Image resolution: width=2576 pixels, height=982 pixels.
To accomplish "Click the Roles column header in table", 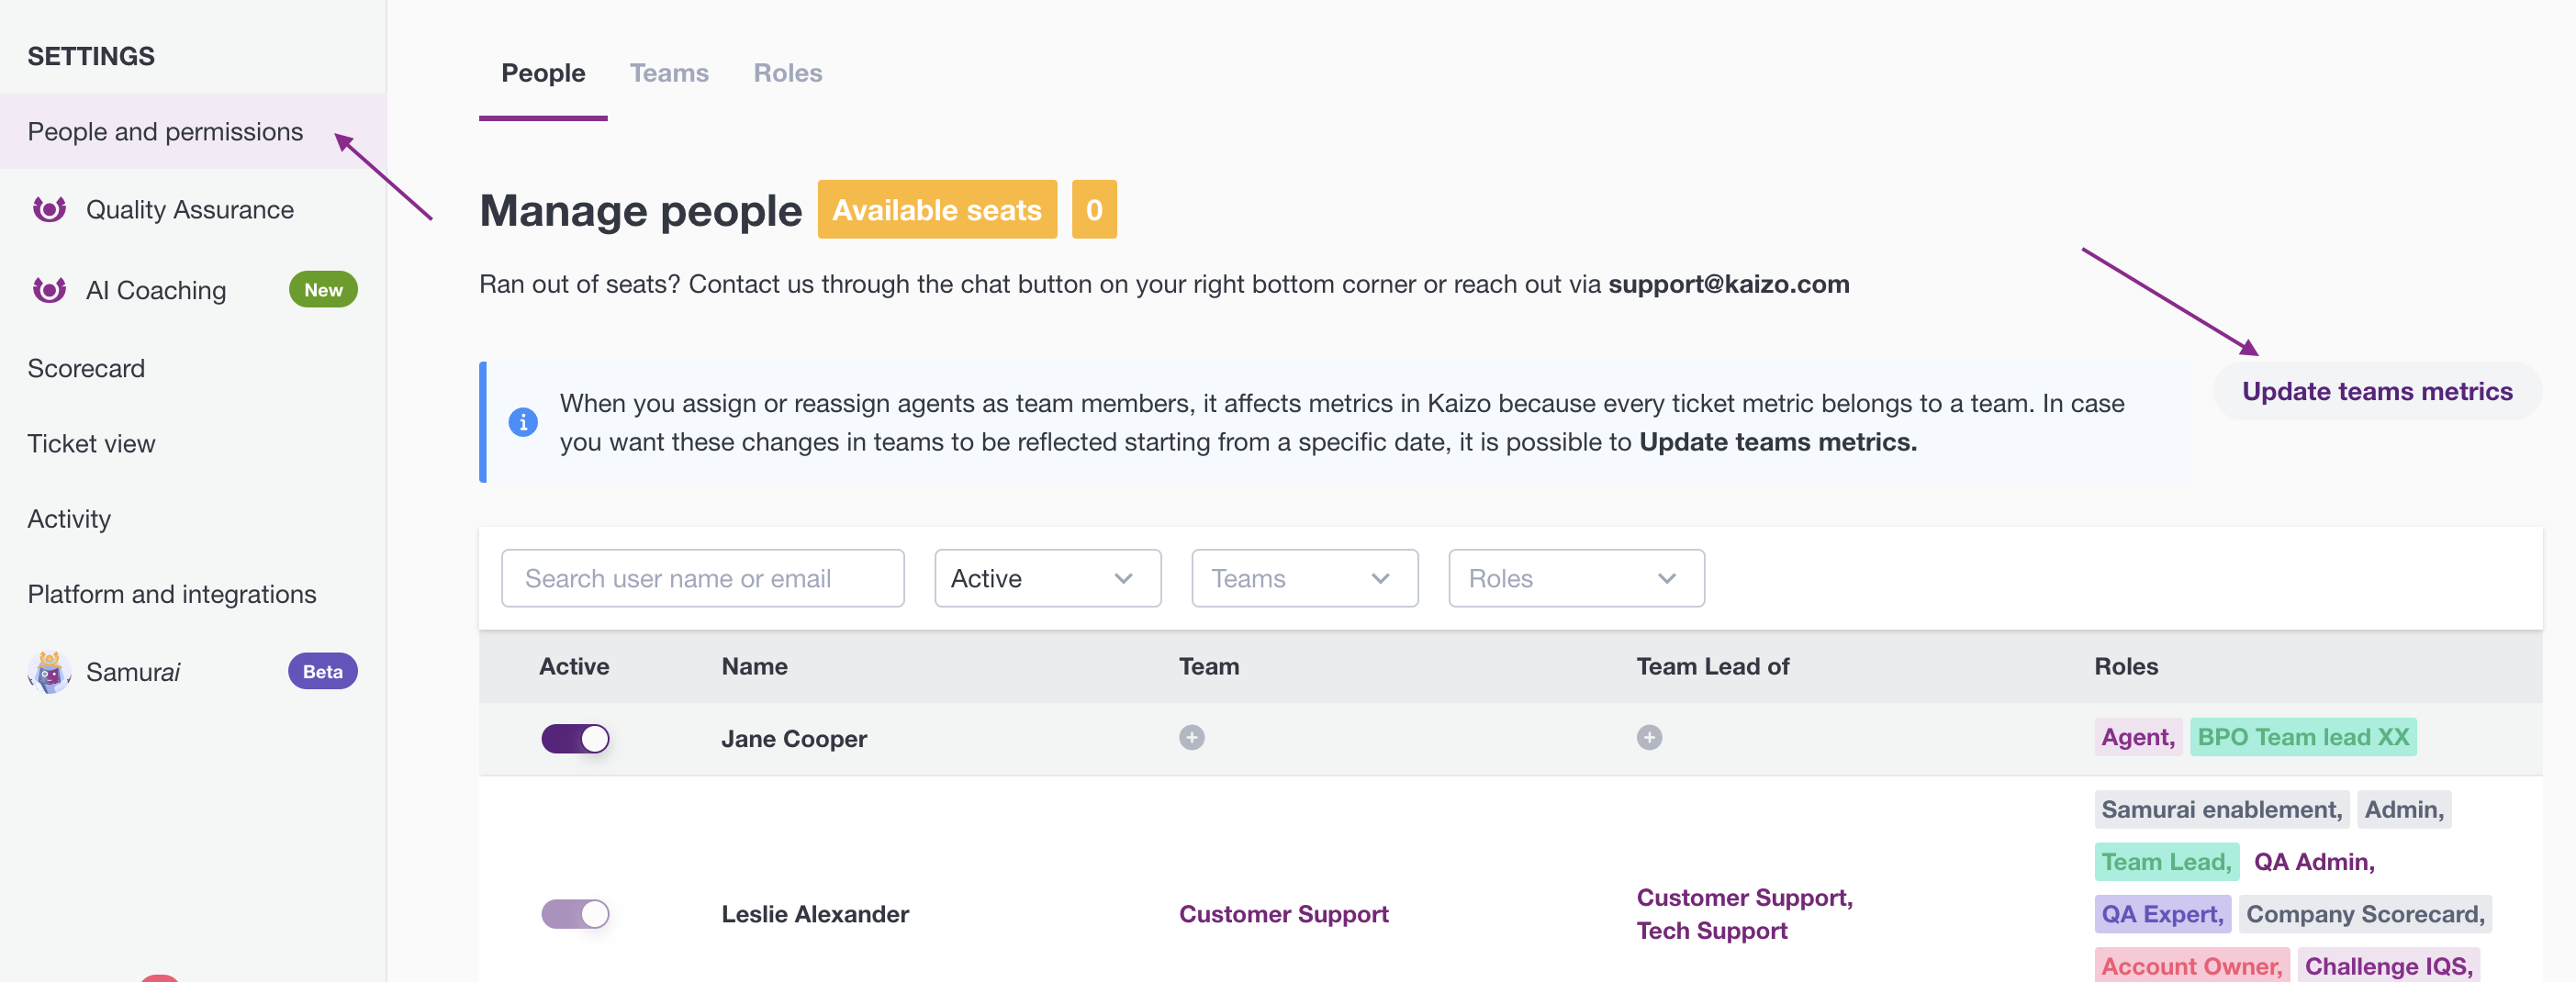I will point(2126,666).
